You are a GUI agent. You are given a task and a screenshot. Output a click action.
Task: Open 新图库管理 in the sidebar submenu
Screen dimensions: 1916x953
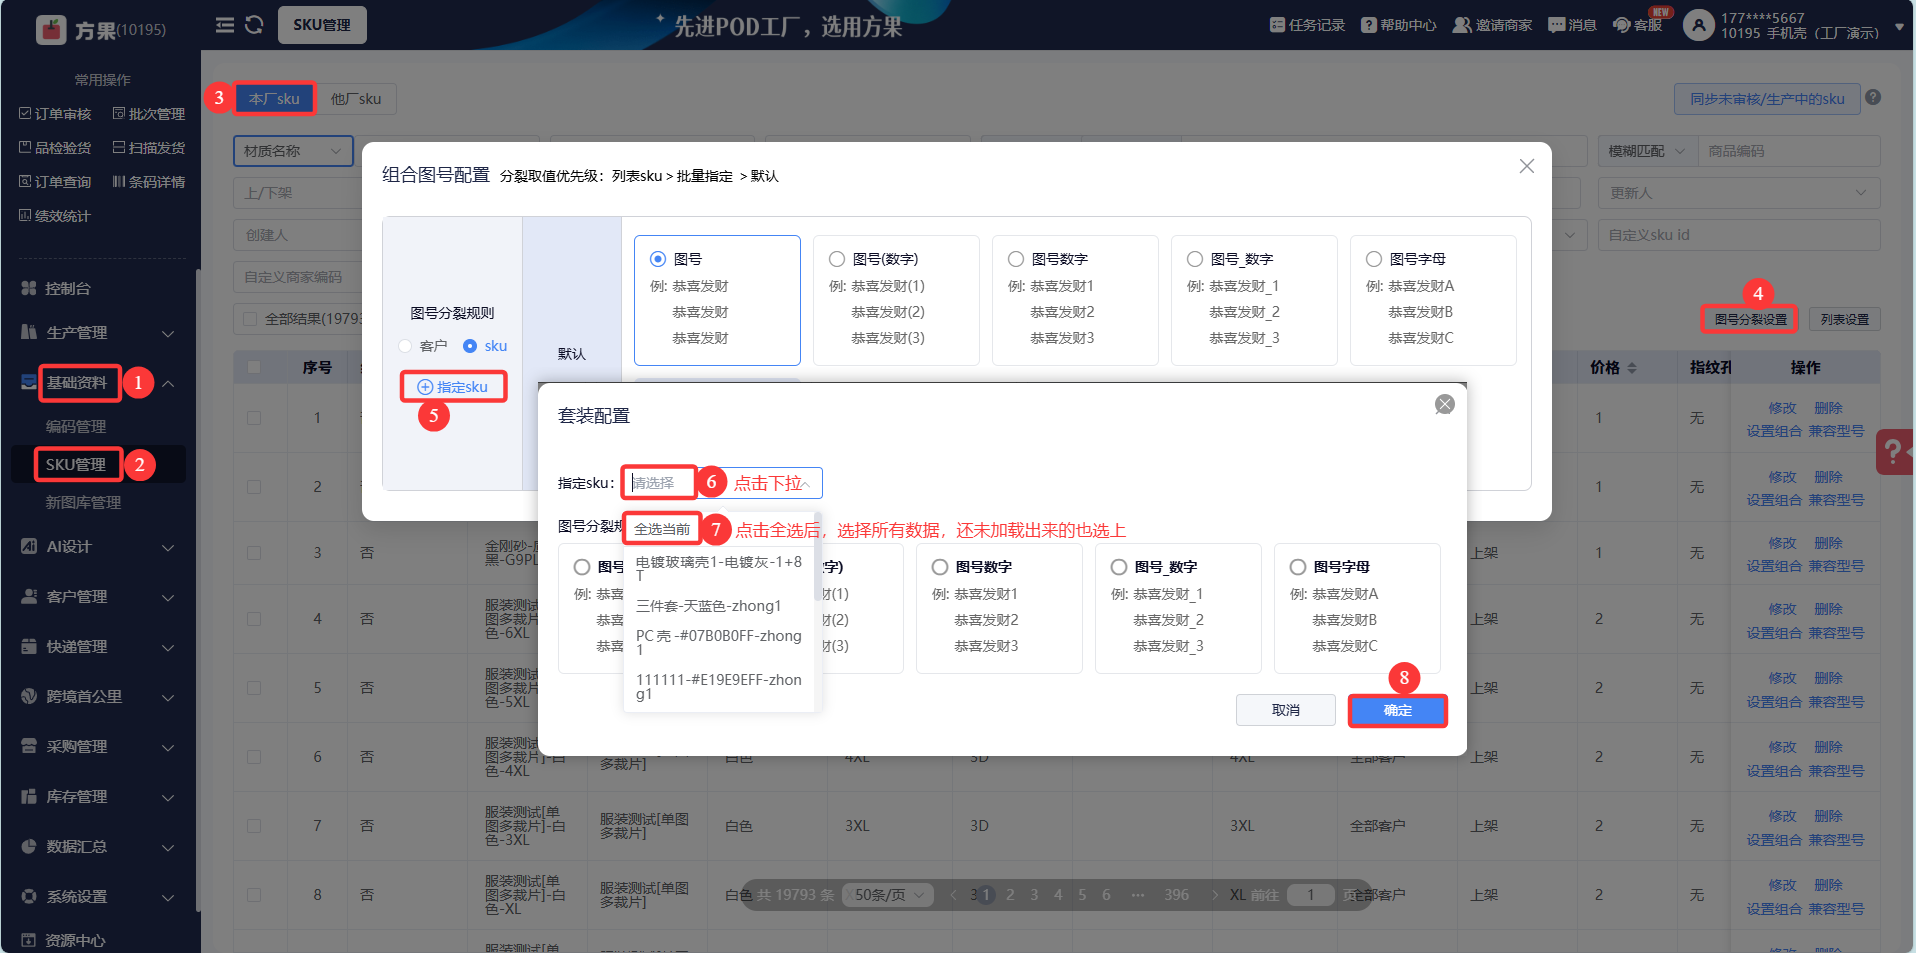click(83, 502)
